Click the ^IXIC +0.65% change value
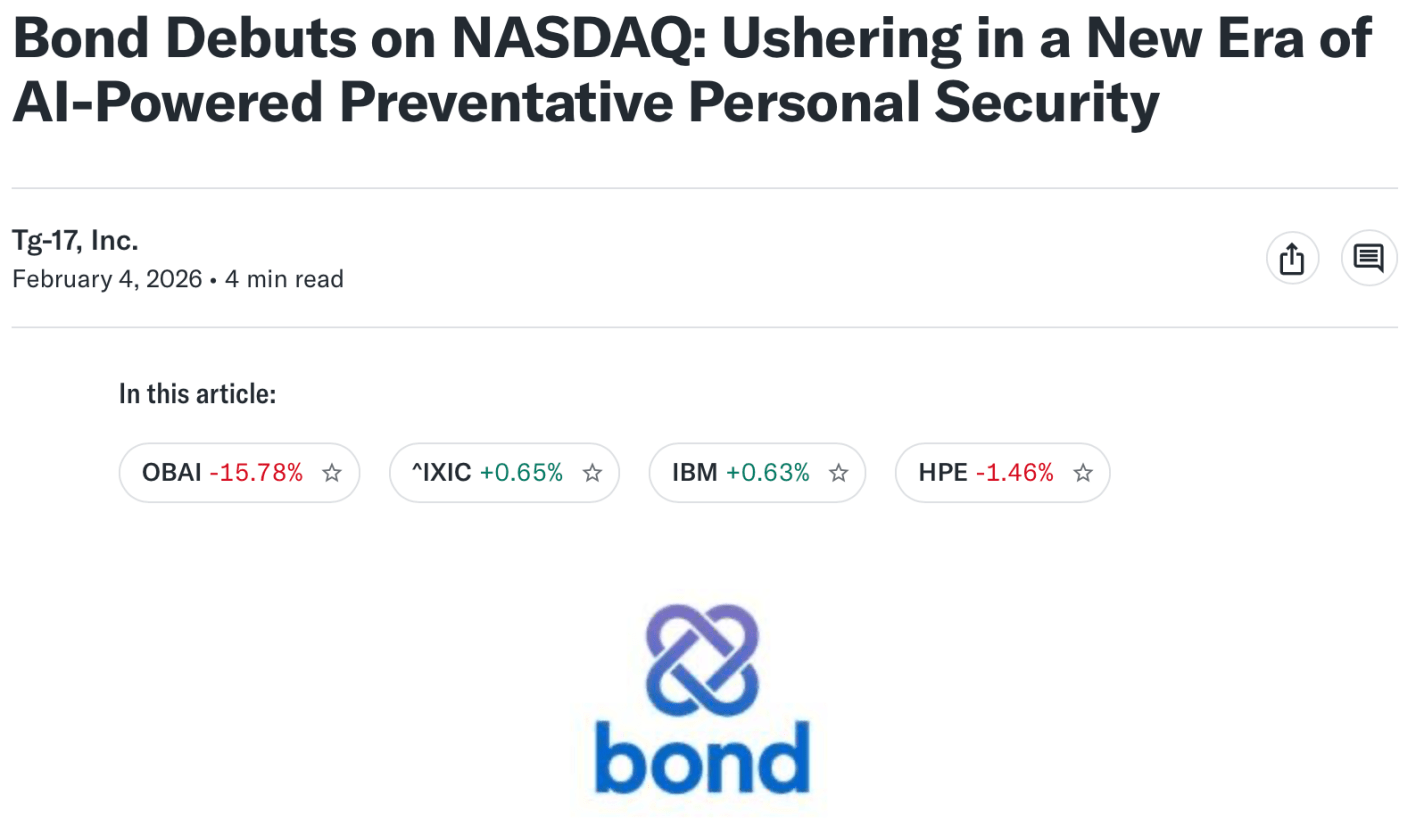Viewport: 1424px width, 826px height. tap(521, 473)
